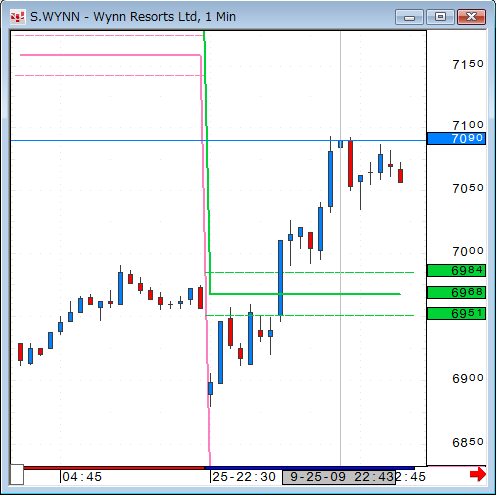Screen dimensions: 496x495
Task: Click the tall blue candle crossing 6968 line
Action: tap(280, 278)
